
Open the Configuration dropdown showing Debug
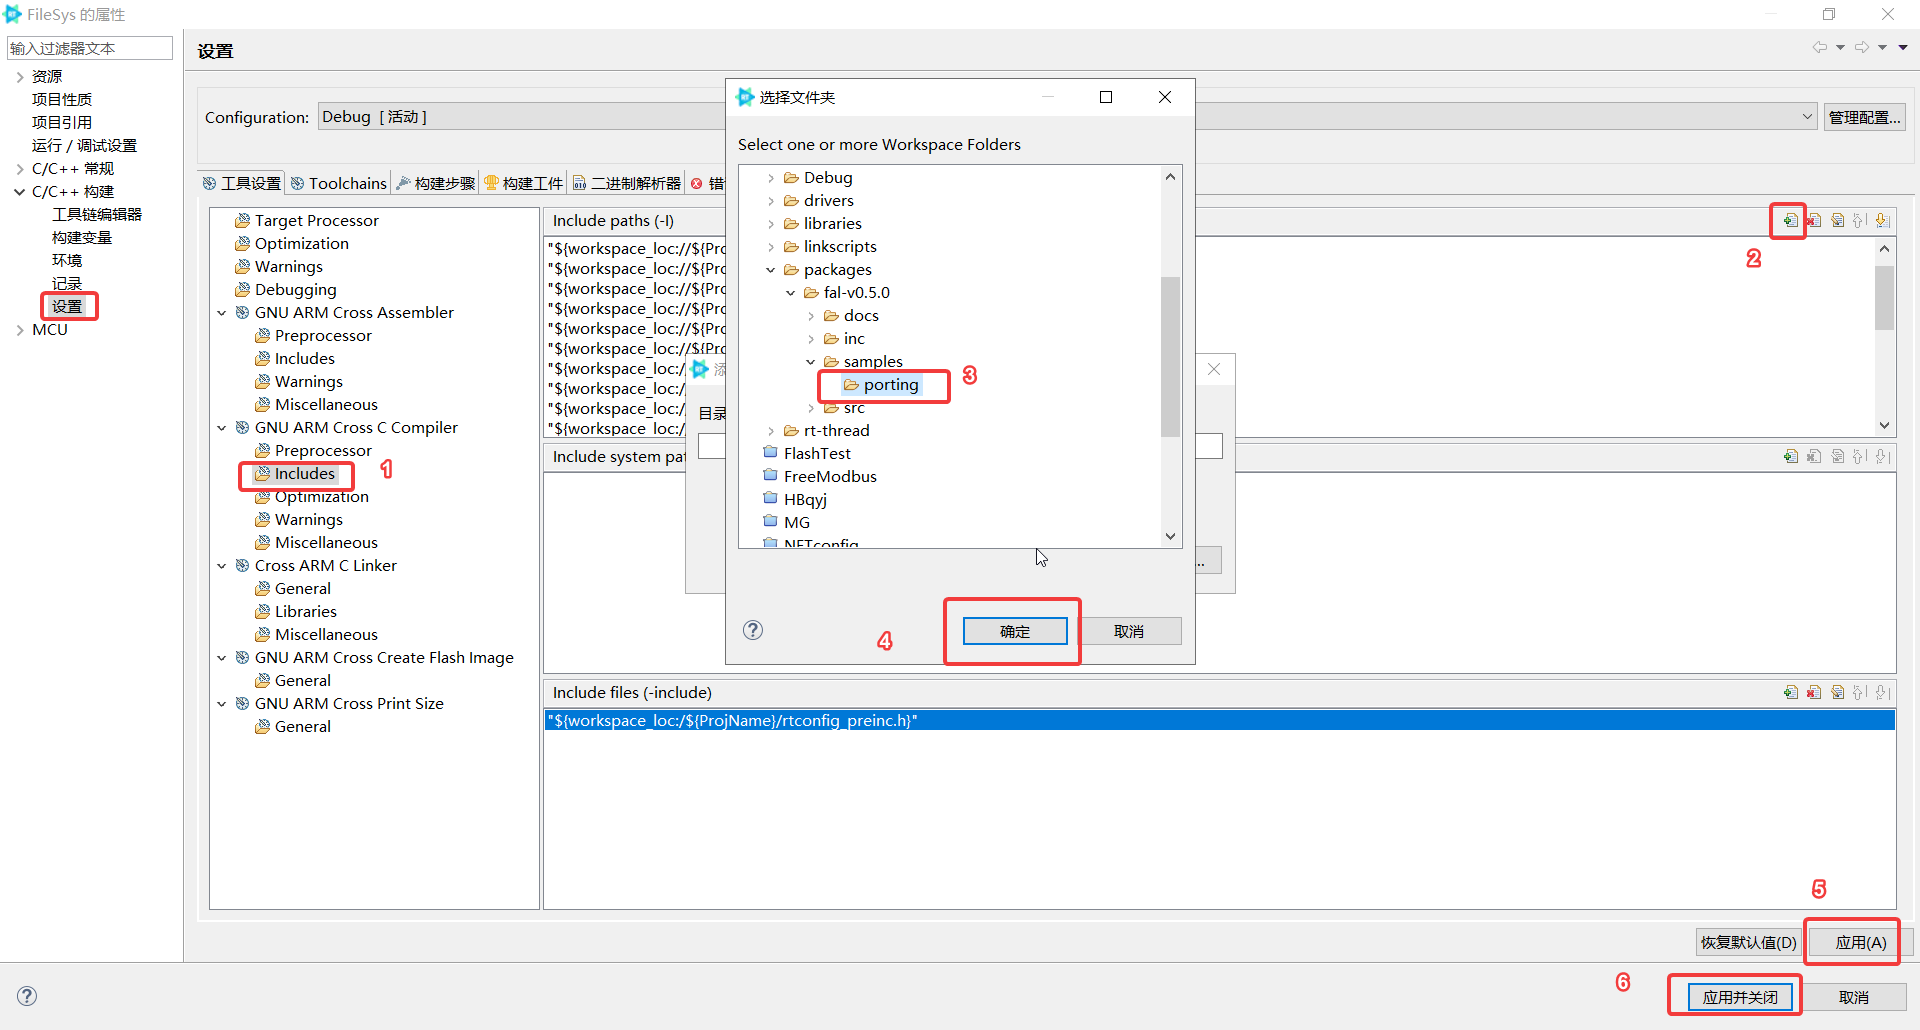click(1806, 116)
